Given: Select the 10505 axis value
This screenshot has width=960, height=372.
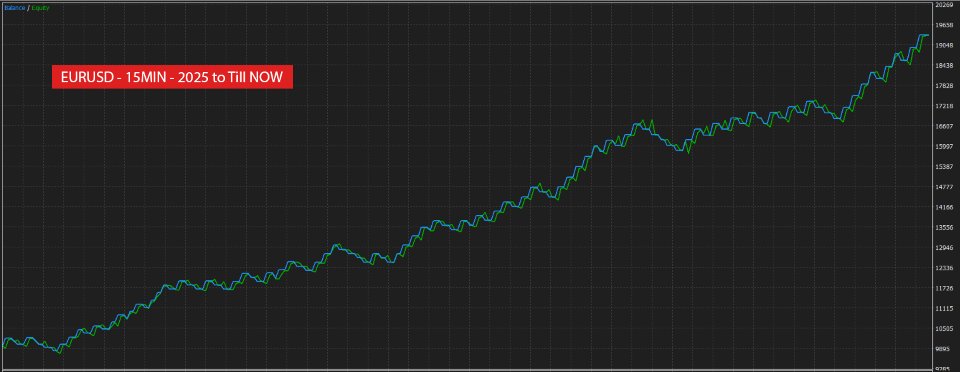Looking at the screenshot, I should coord(945,329).
